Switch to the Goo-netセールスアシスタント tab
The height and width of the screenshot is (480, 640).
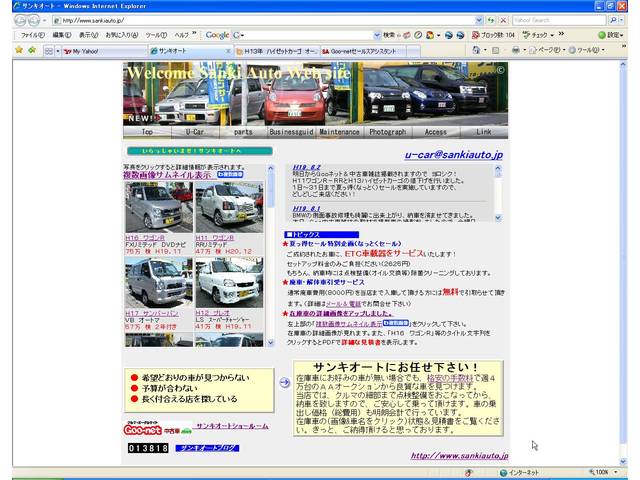[363, 51]
